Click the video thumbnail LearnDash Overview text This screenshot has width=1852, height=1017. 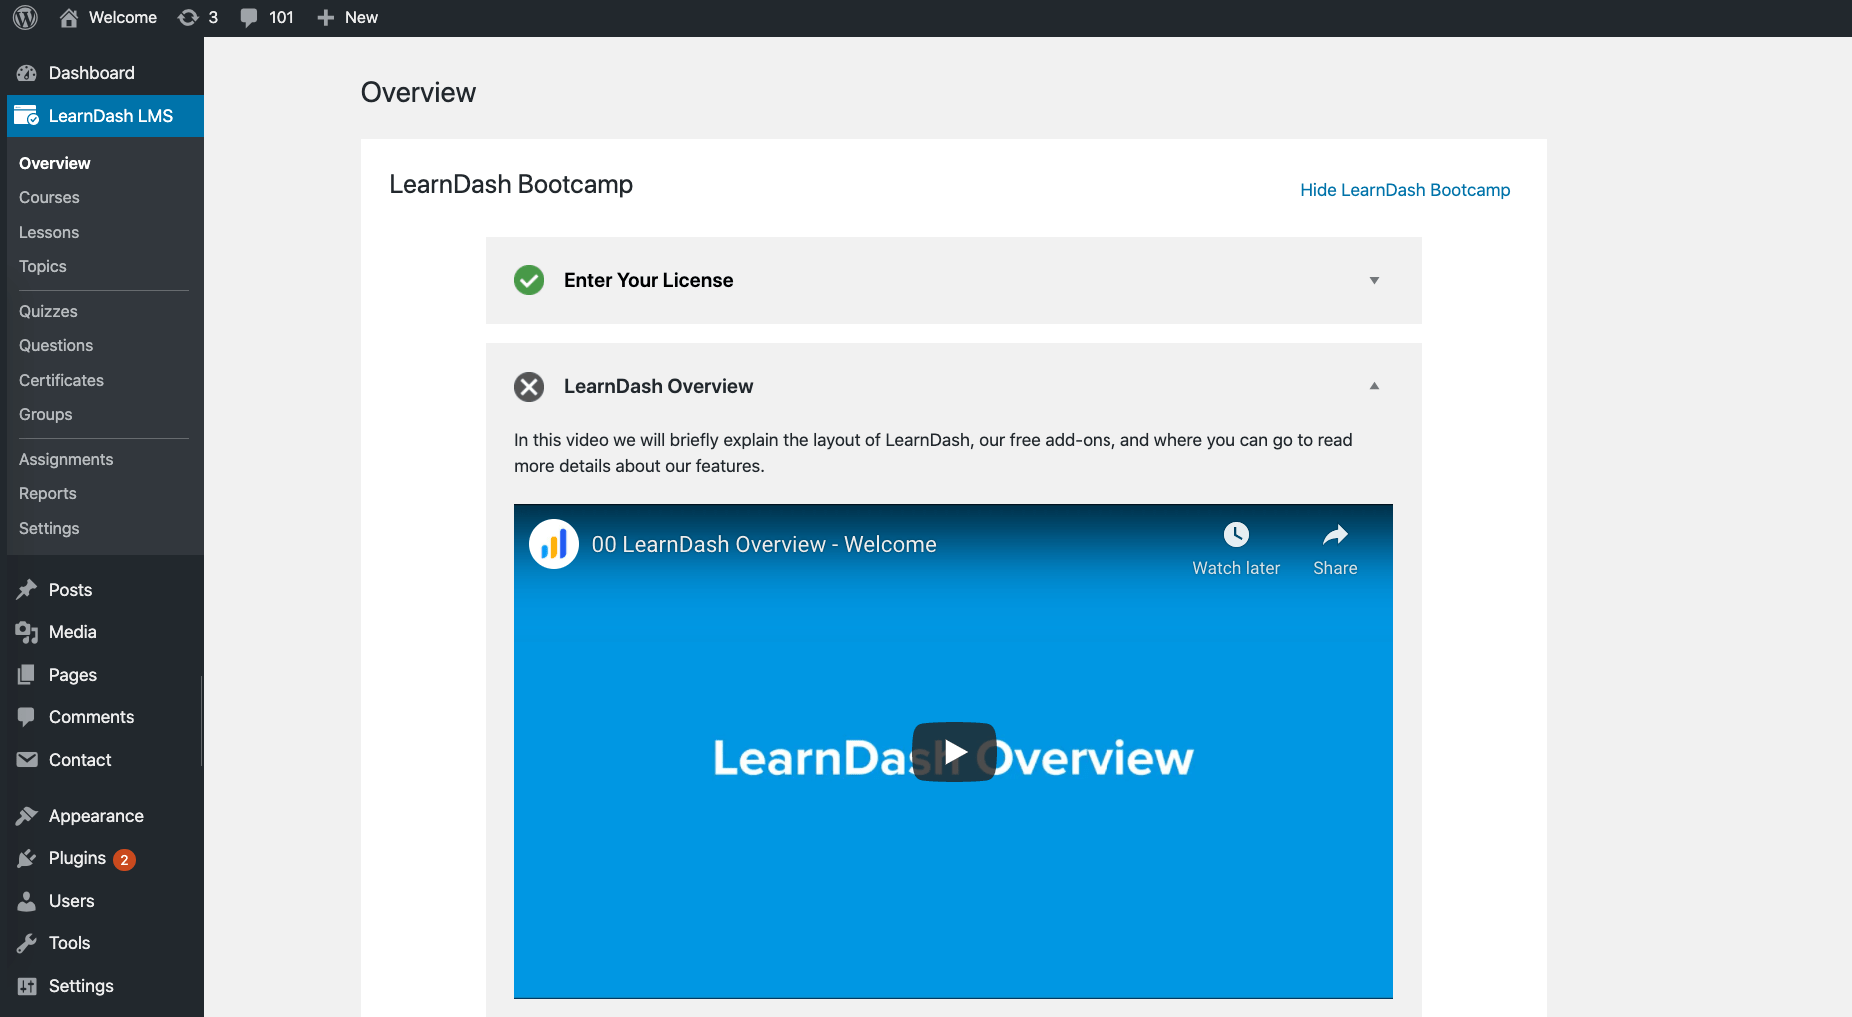pos(954,757)
